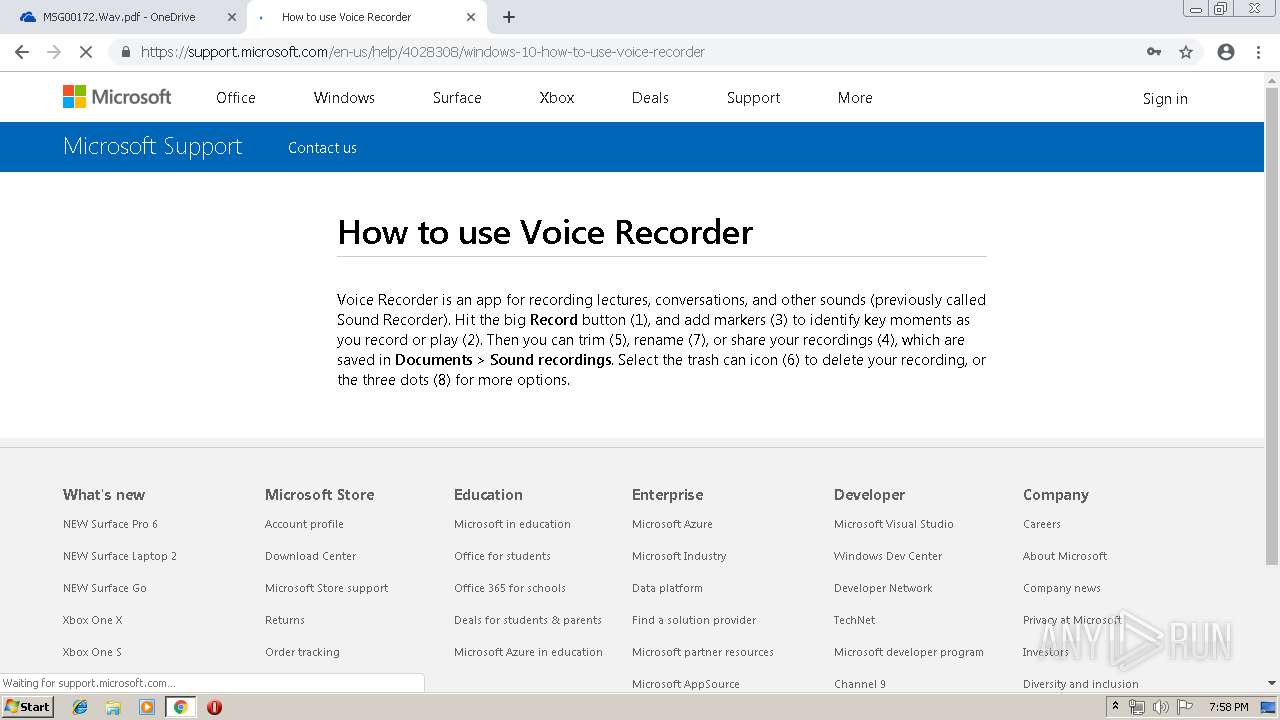Click the Action Center flag tray icon
The height and width of the screenshot is (720, 1280).
[1184, 707]
